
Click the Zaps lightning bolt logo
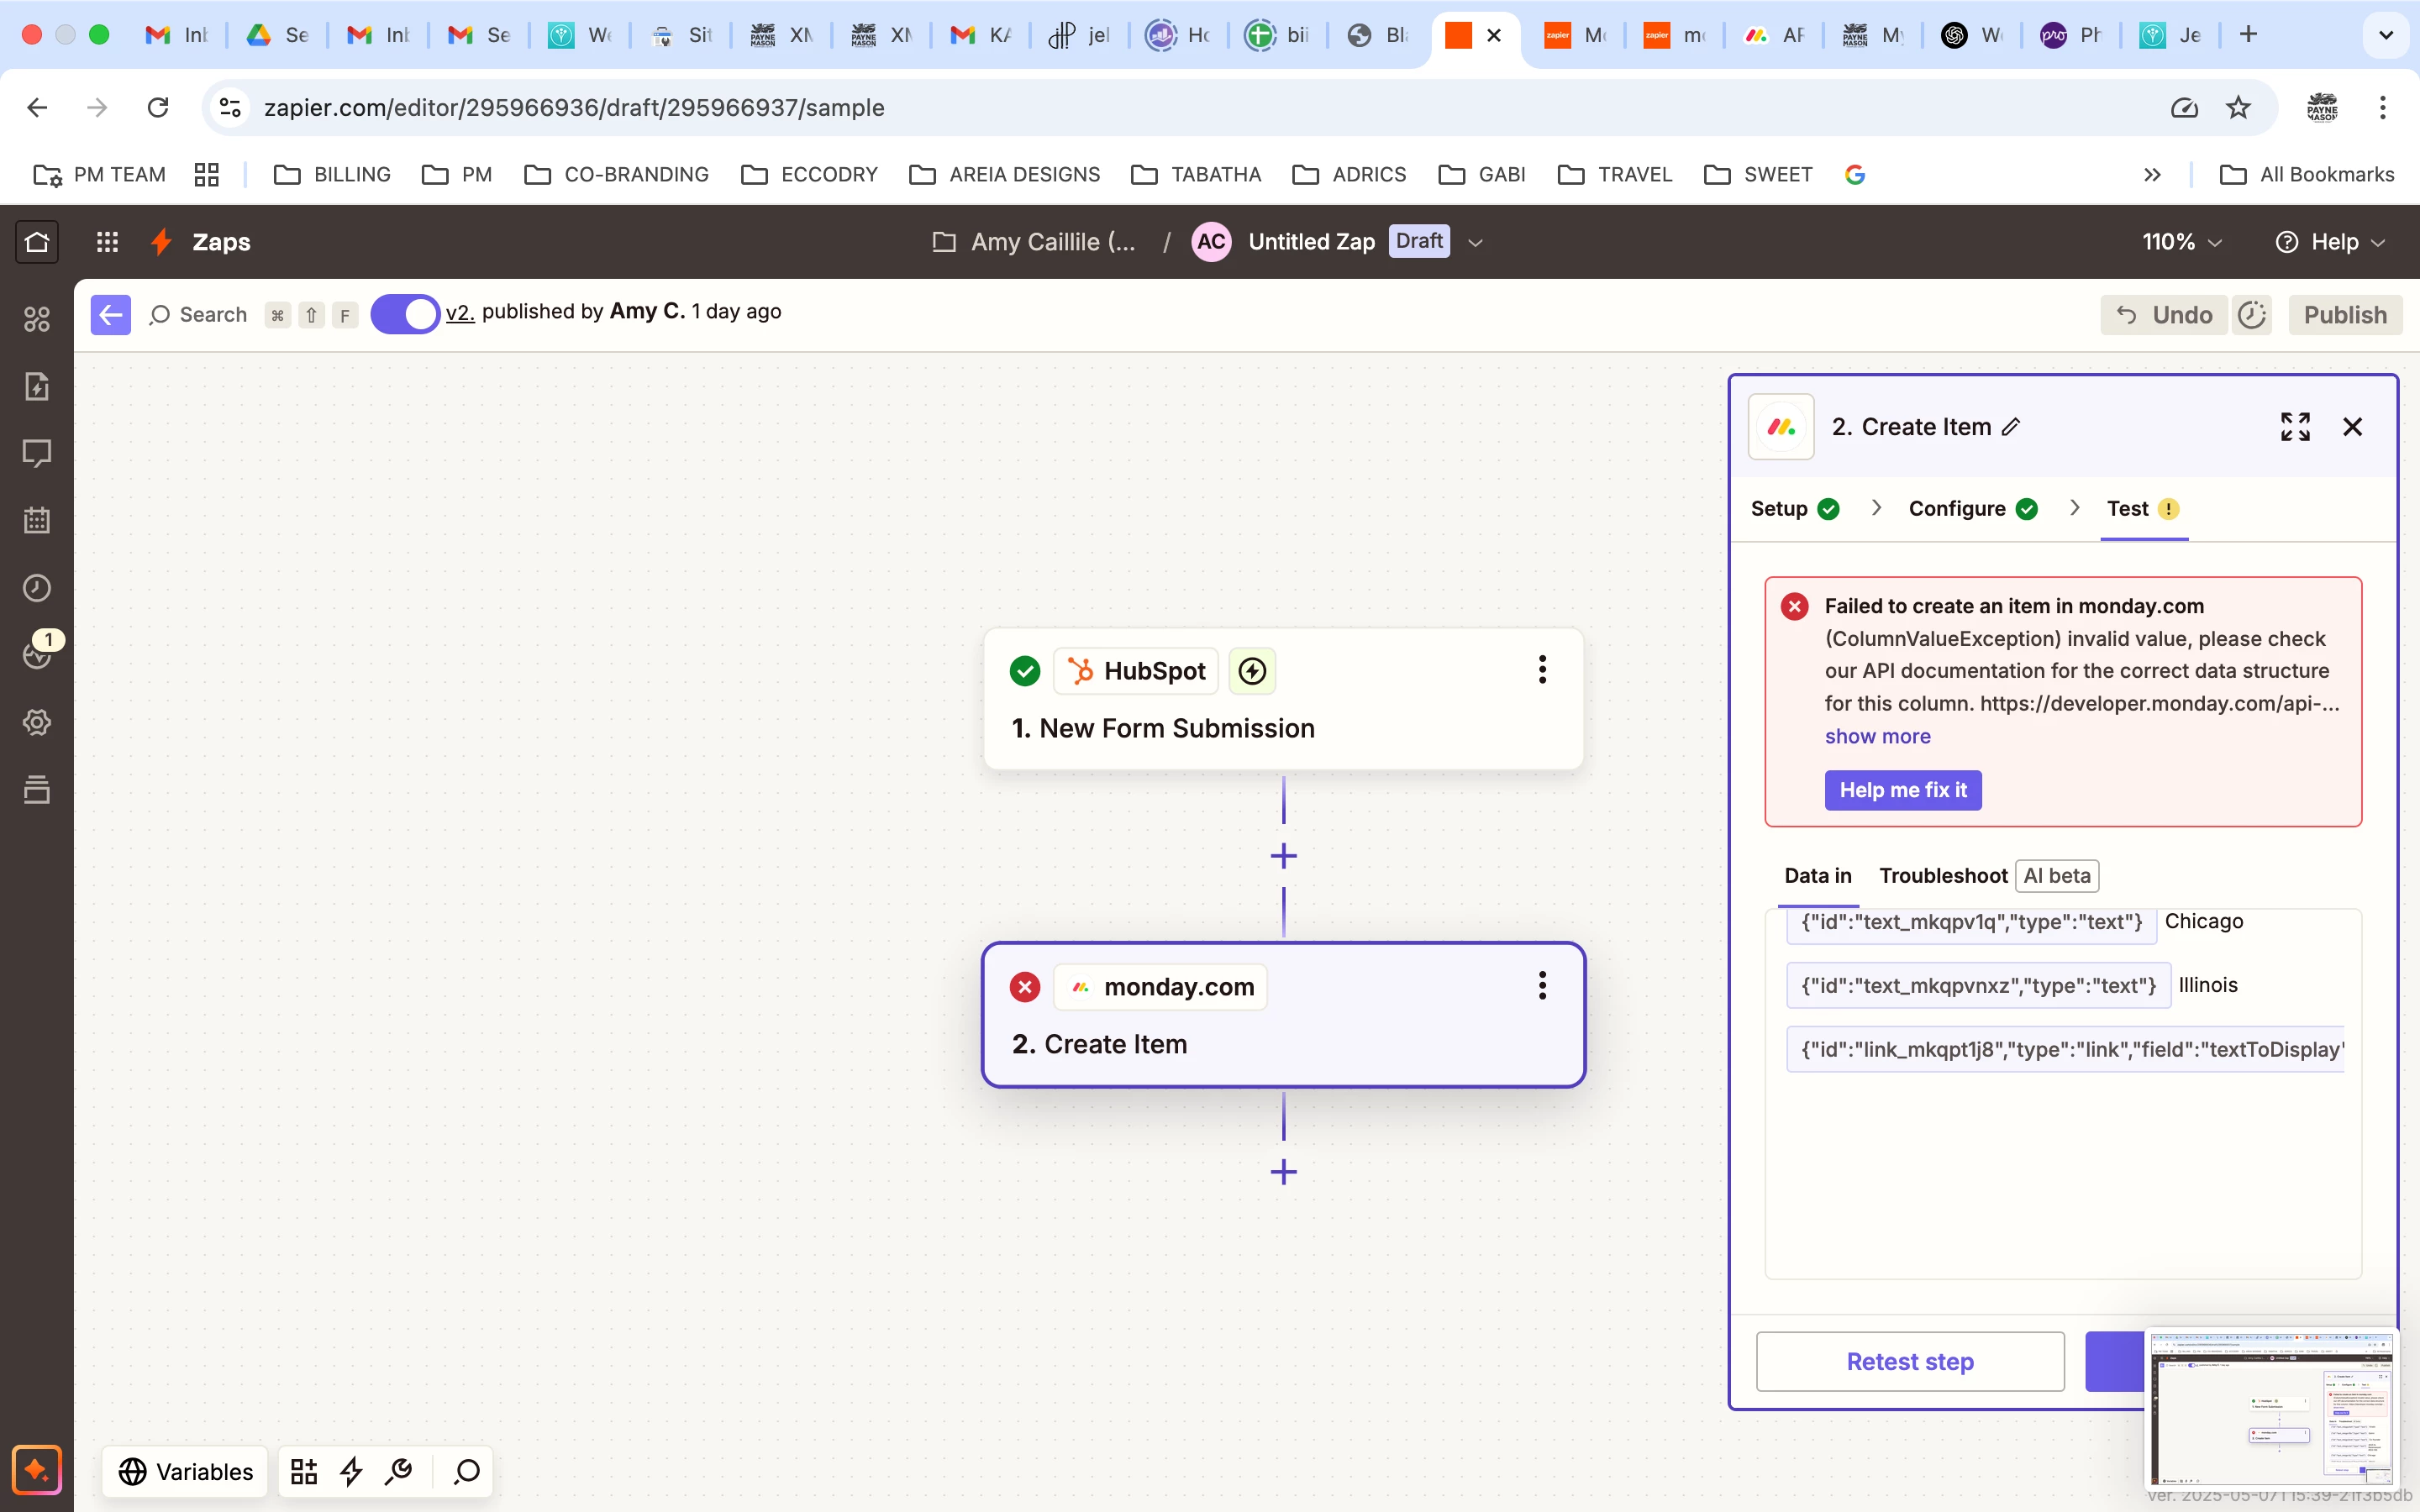pos(161,241)
